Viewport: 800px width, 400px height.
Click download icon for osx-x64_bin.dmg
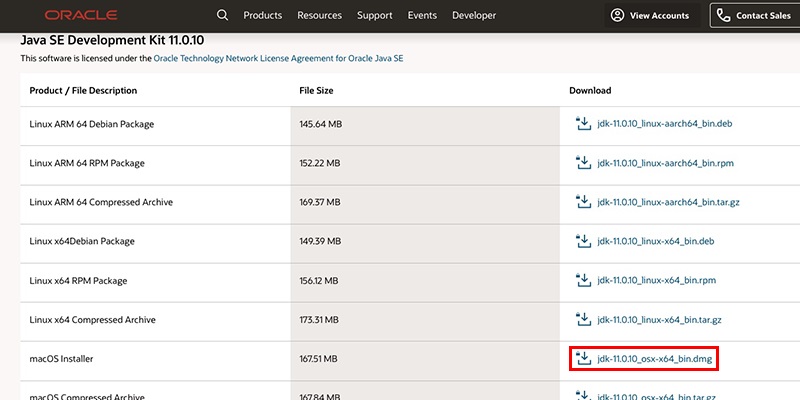pos(583,358)
